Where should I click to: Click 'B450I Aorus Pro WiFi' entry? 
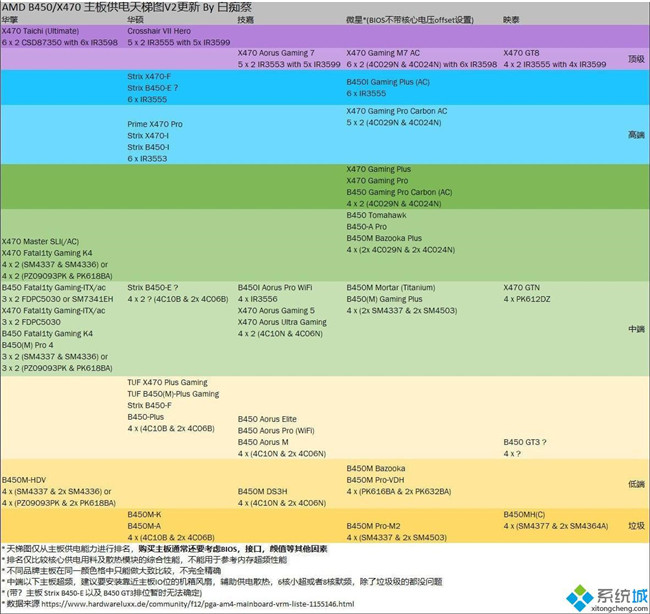275,287
